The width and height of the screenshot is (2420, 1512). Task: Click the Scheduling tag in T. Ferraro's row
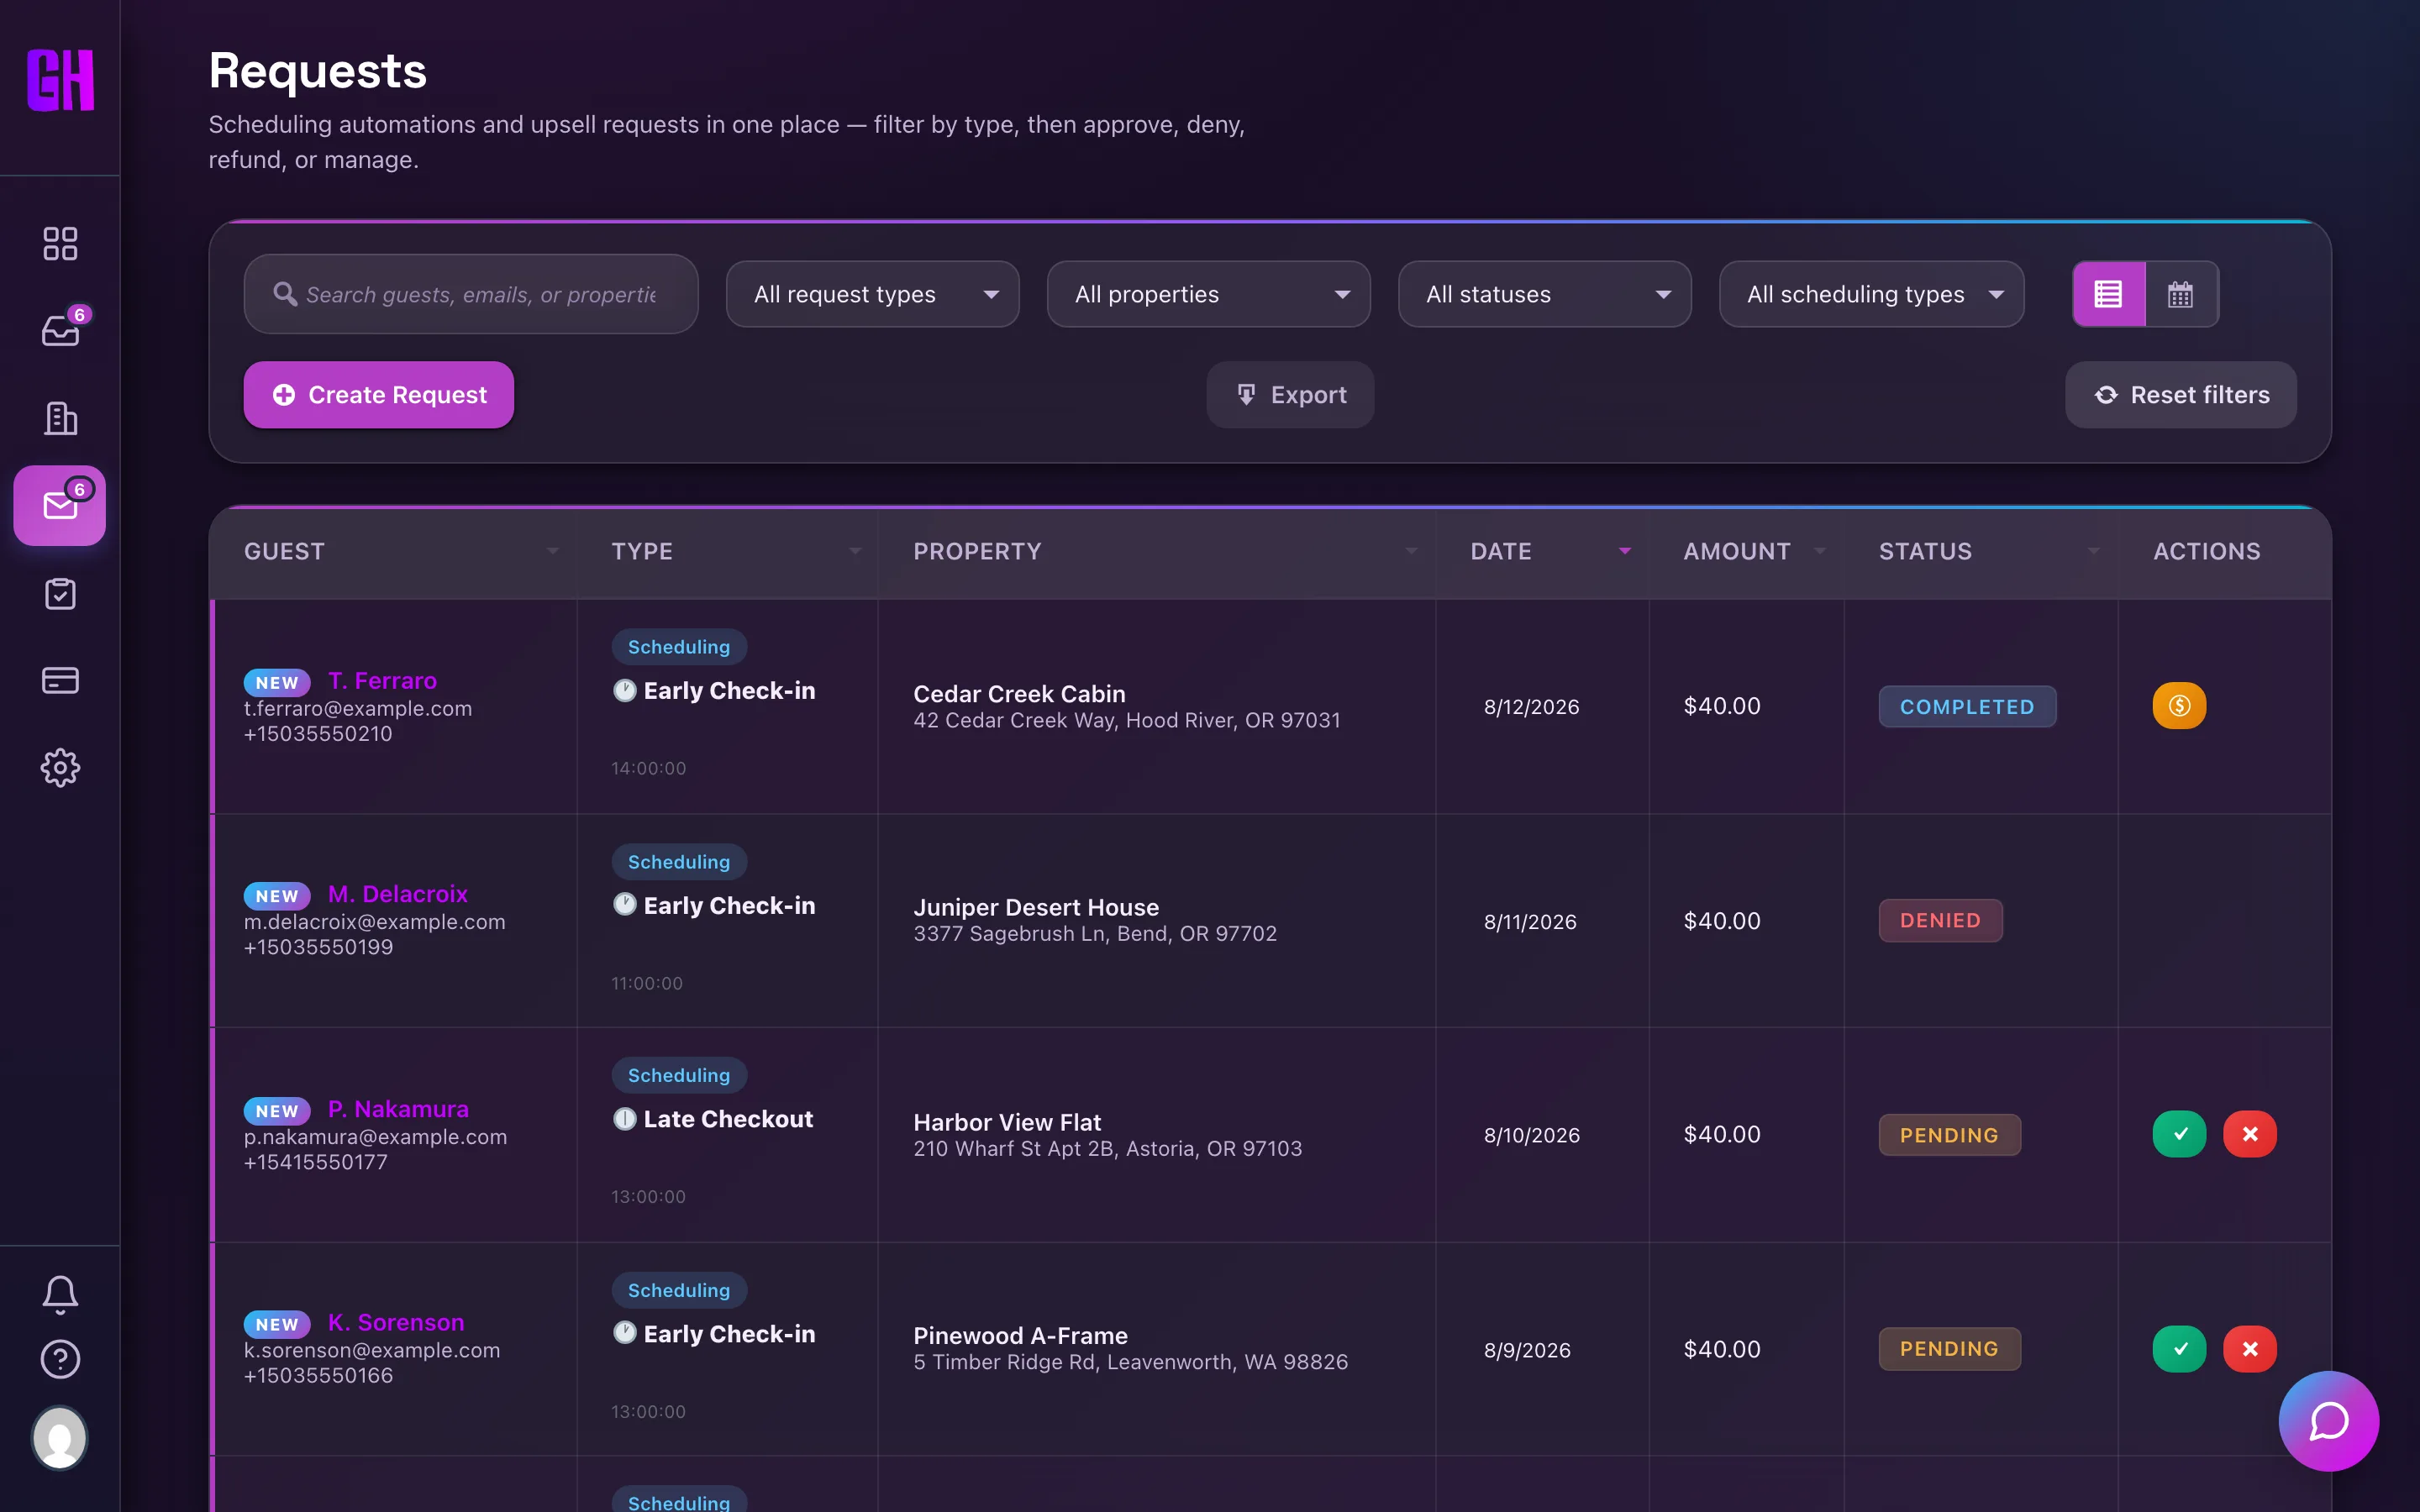click(679, 647)
